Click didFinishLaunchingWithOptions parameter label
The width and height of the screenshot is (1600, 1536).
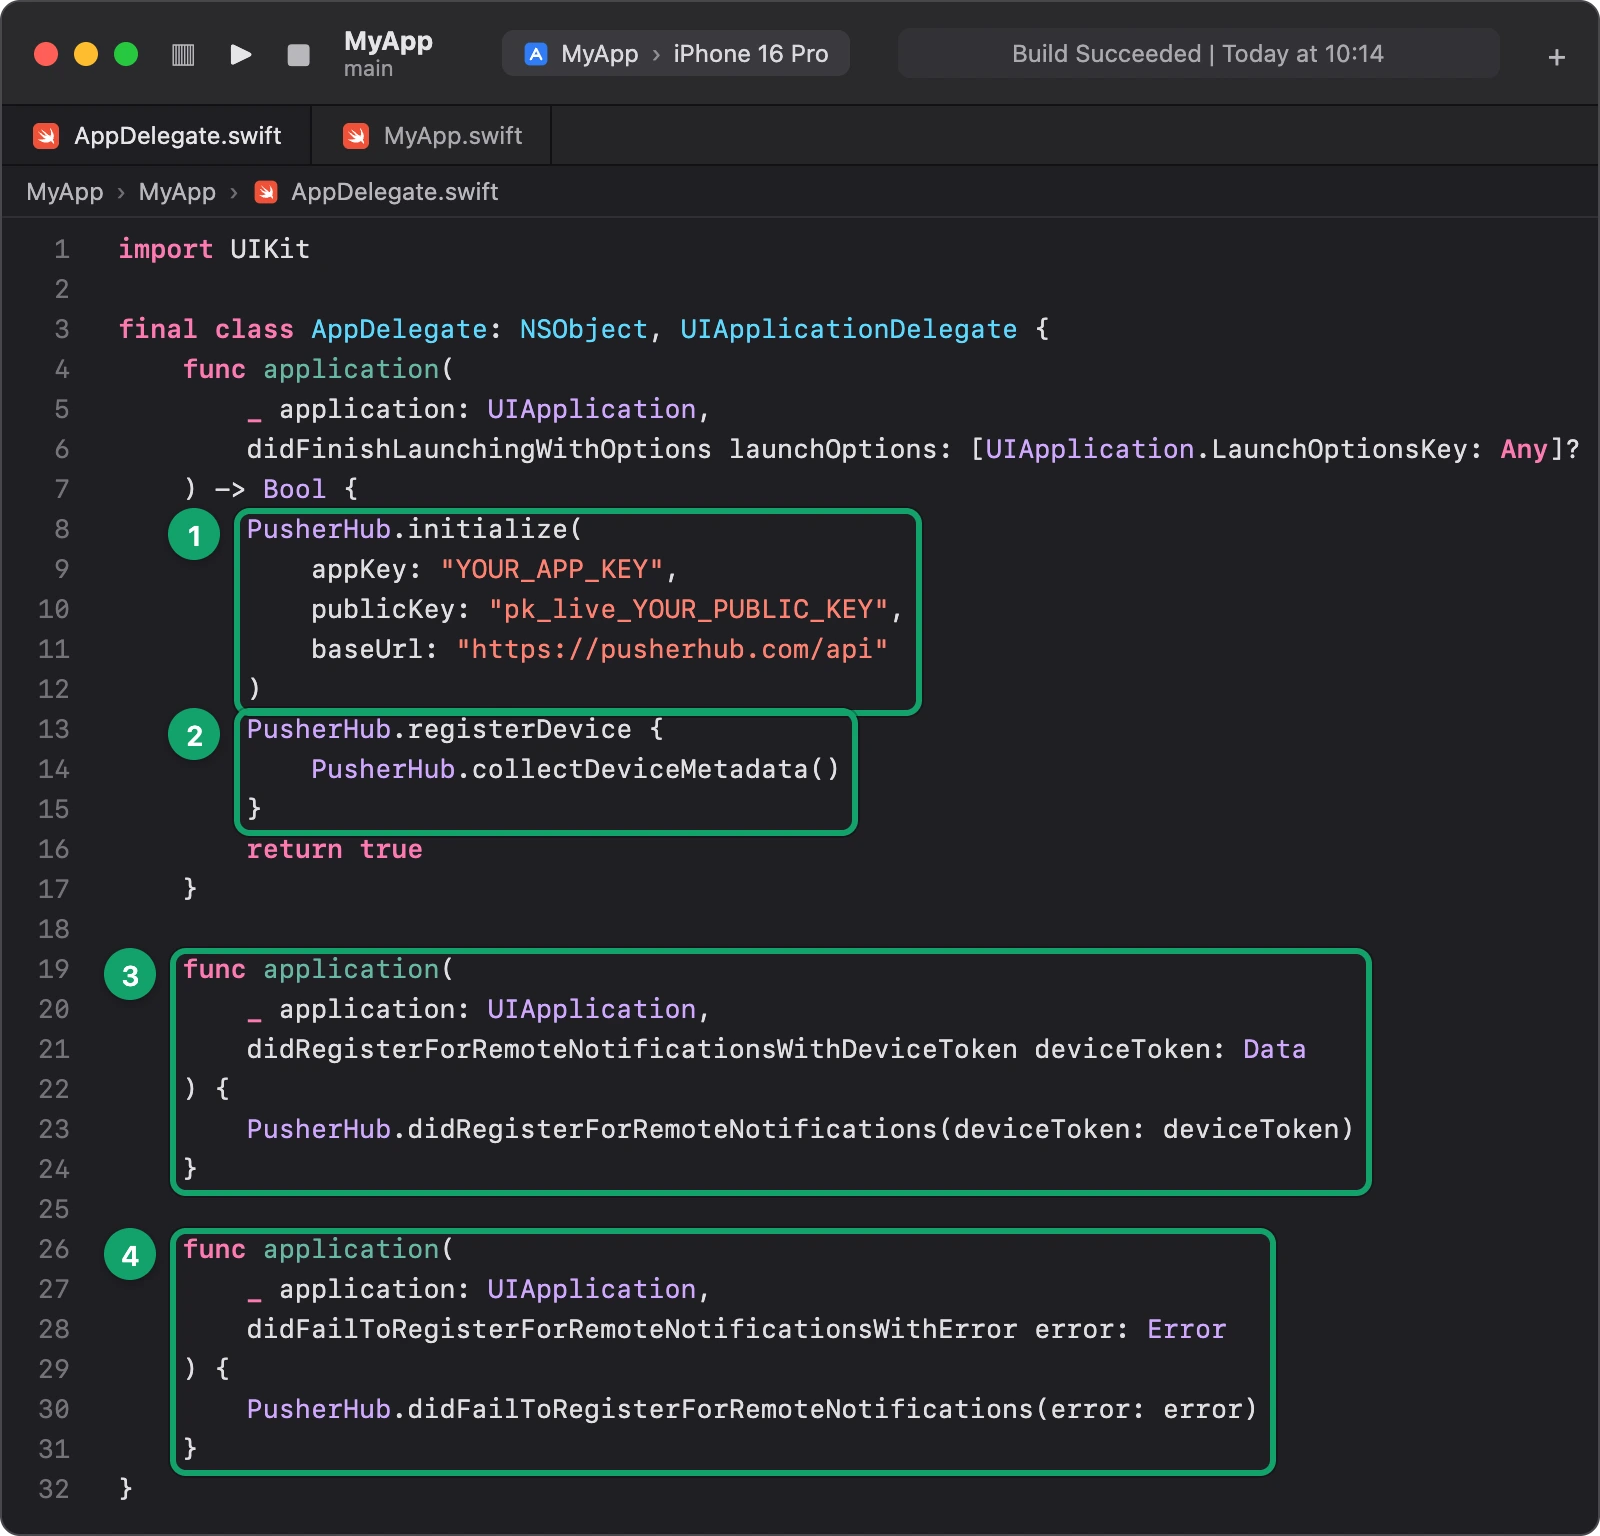click(x=479, y=449)
